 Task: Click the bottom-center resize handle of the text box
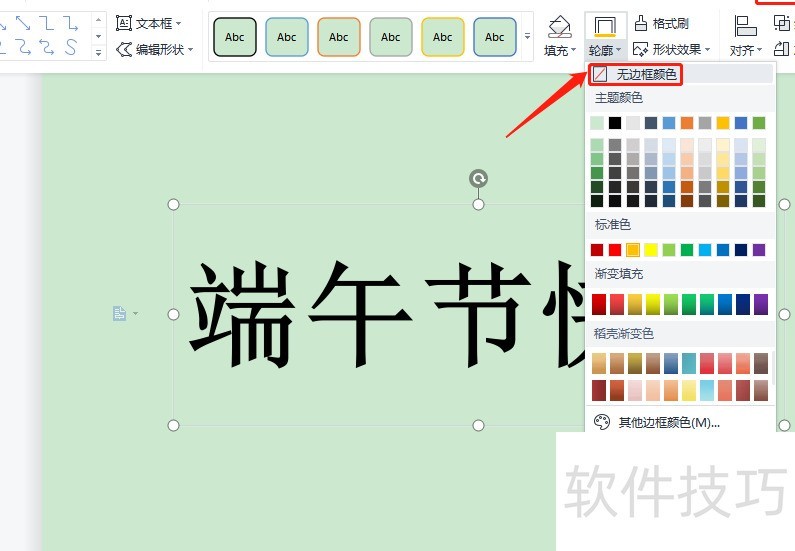click(x=478, y=425)
